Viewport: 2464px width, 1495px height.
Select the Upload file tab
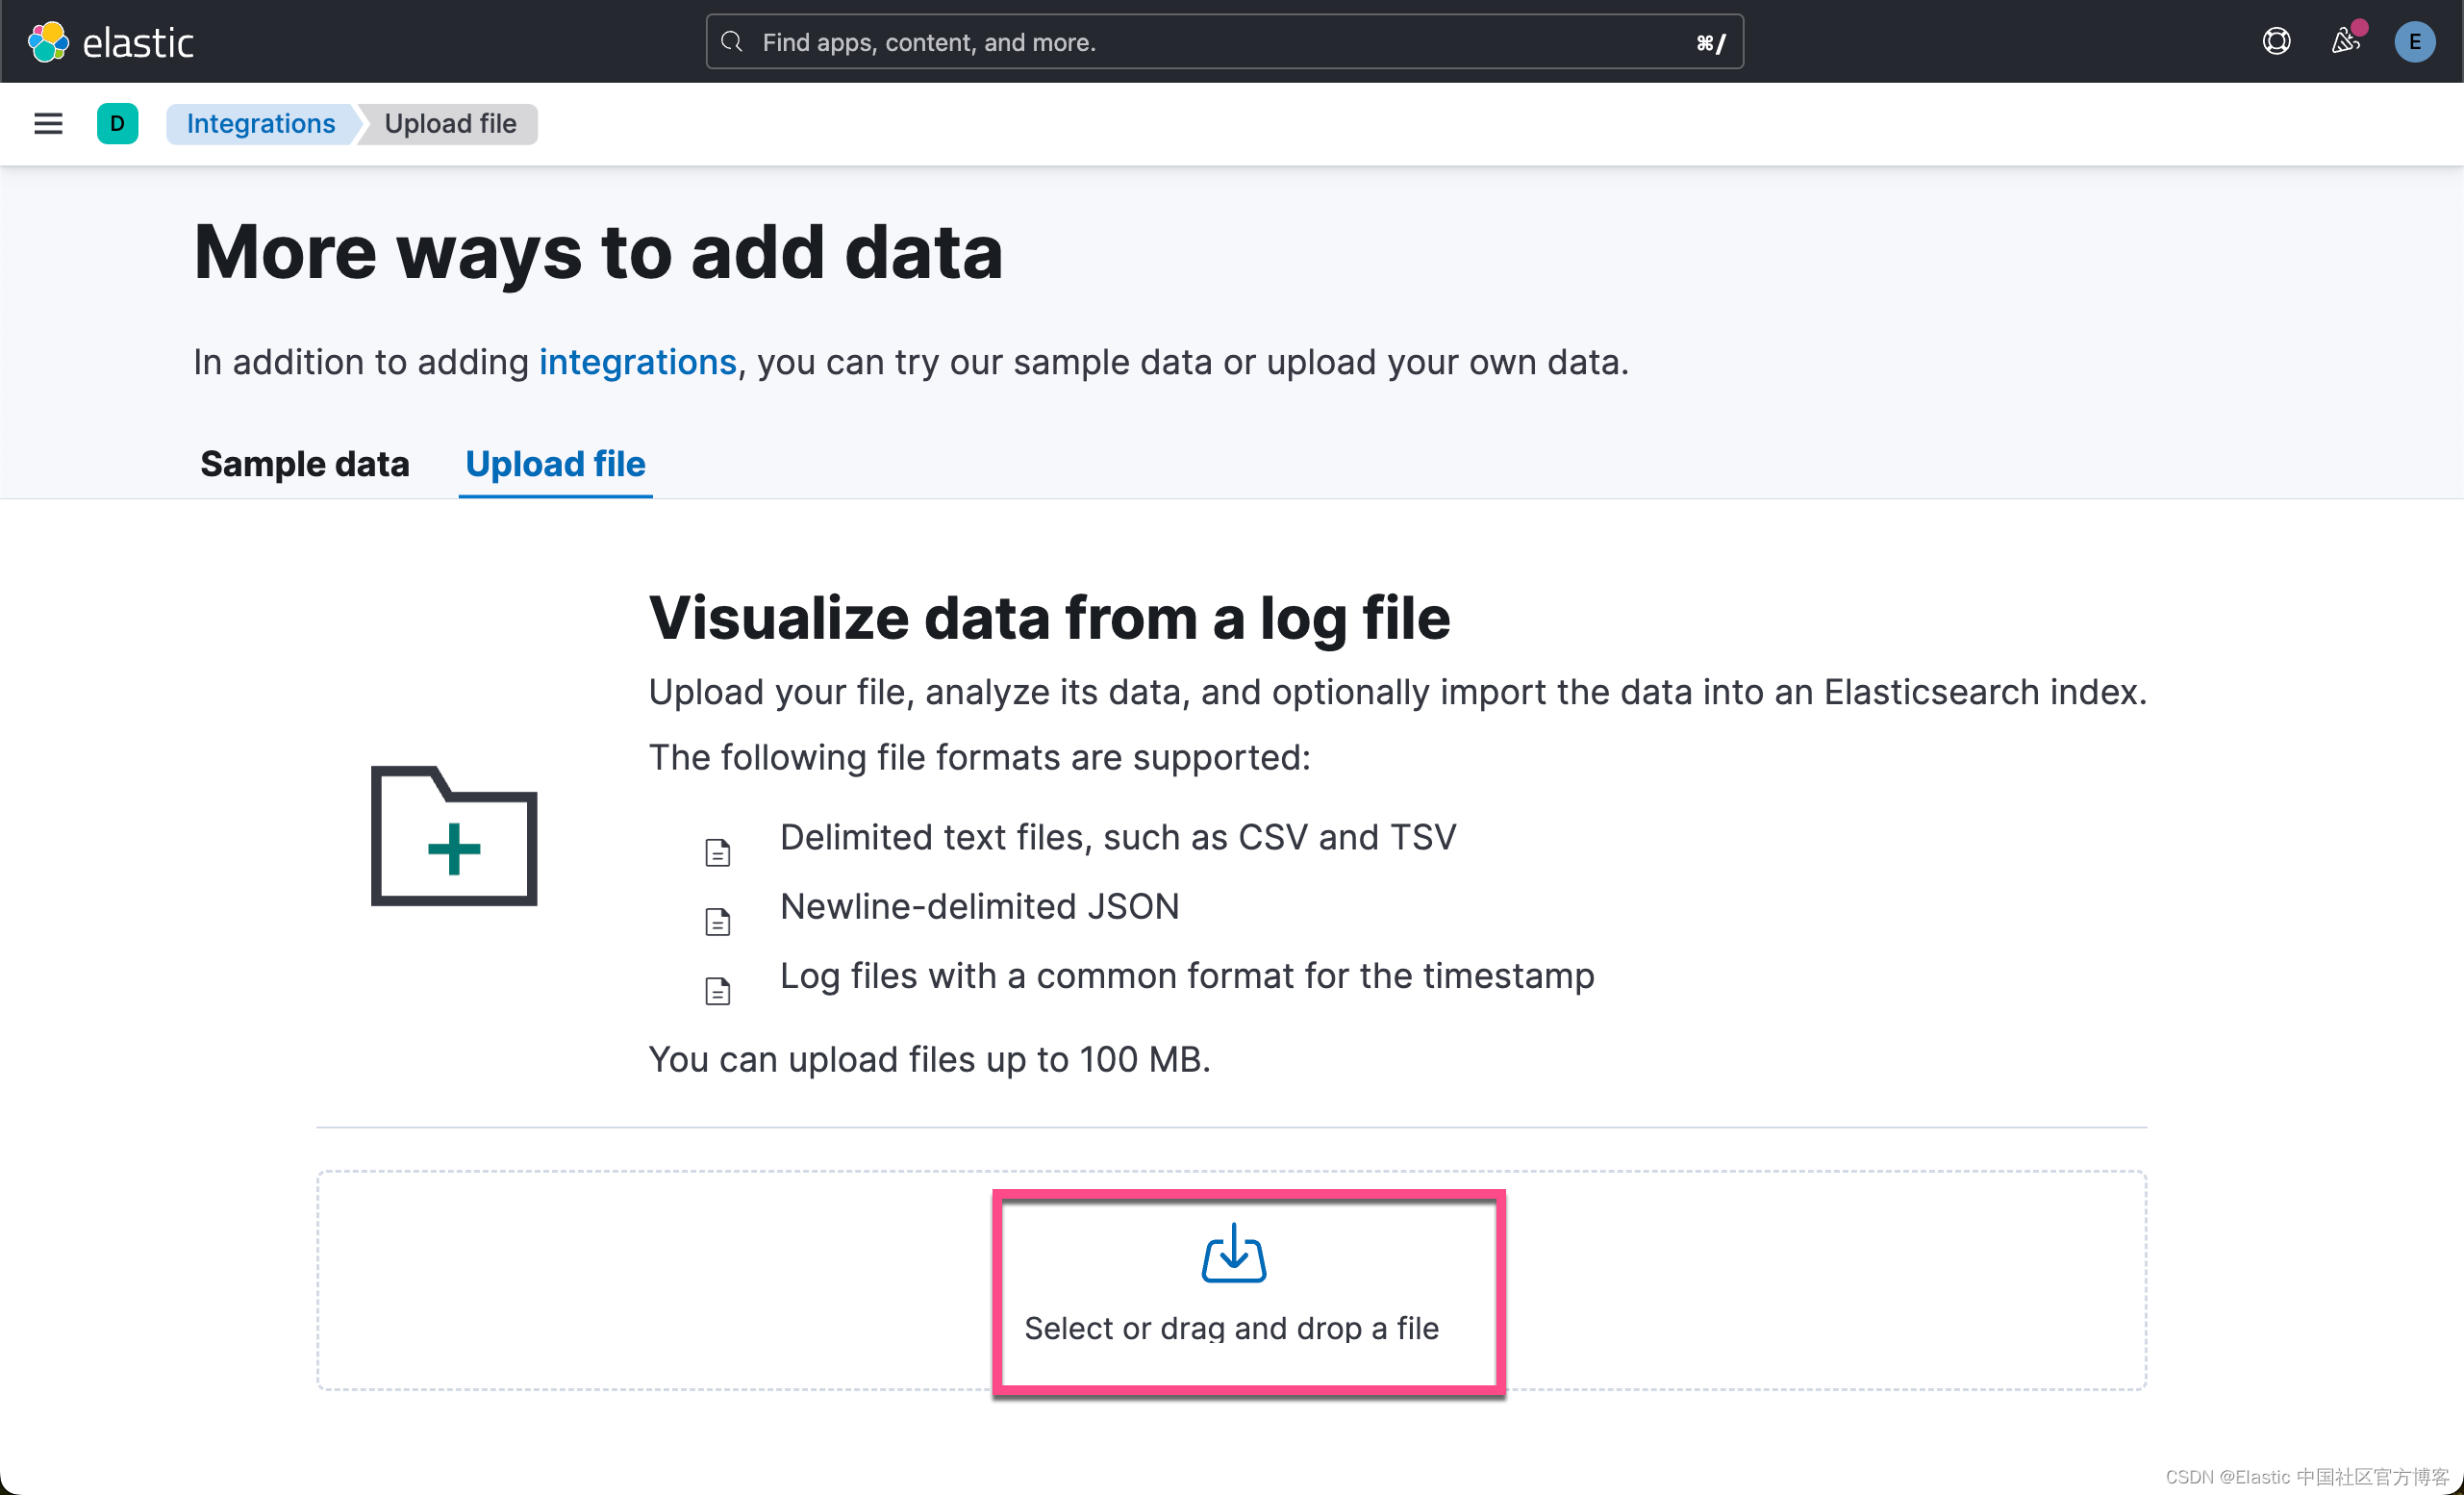(554, 463)
